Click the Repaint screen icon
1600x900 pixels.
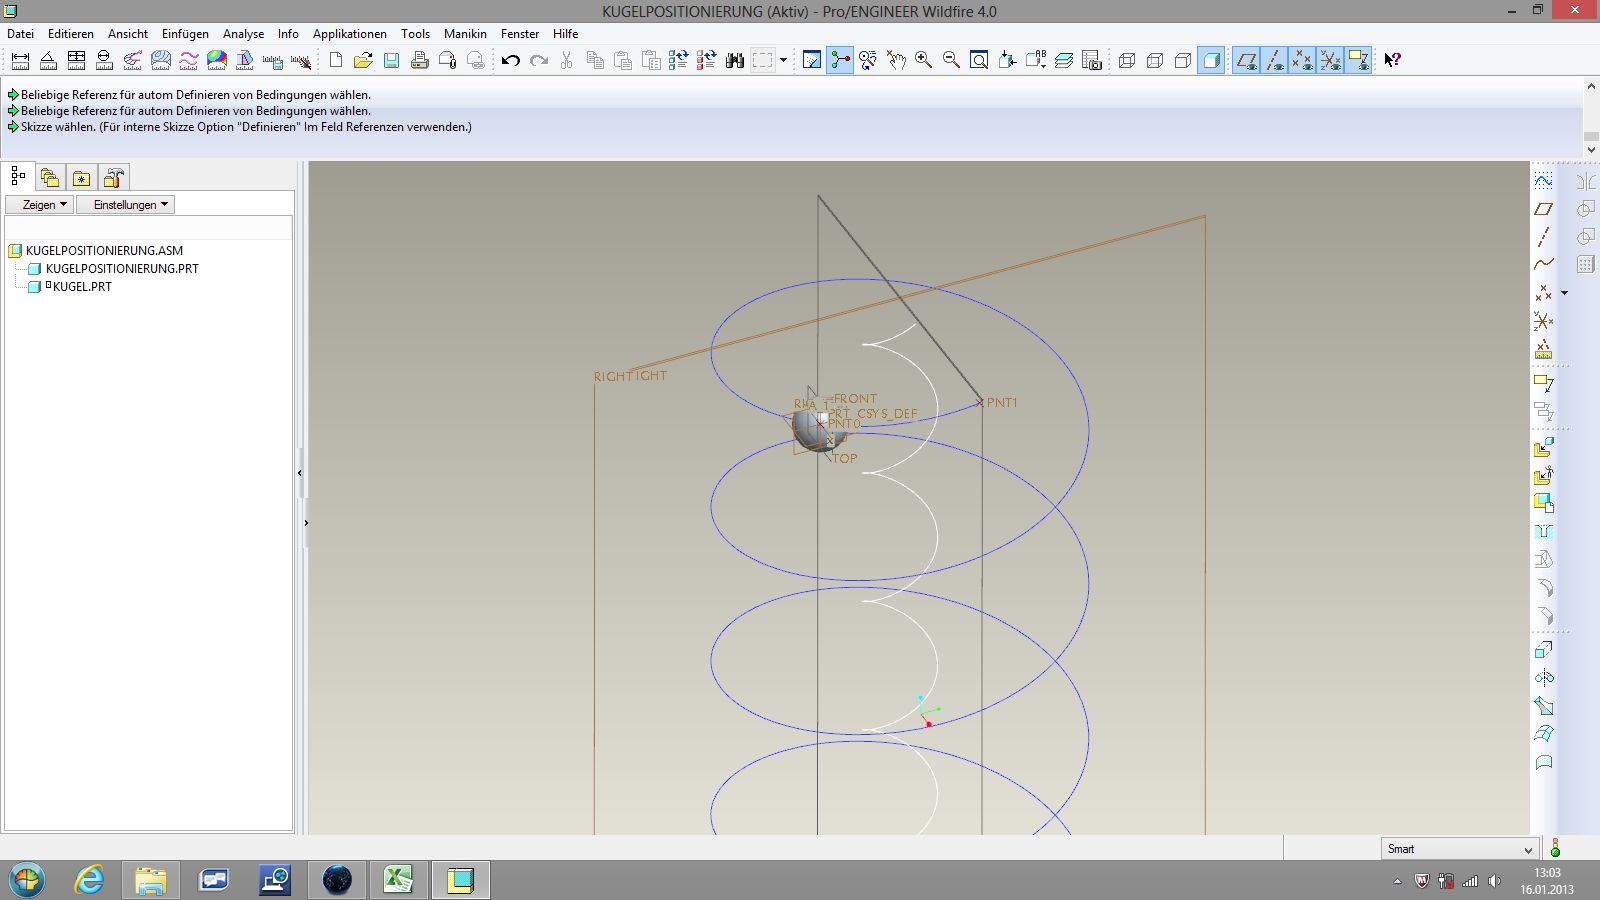click(x=812, y=60)
